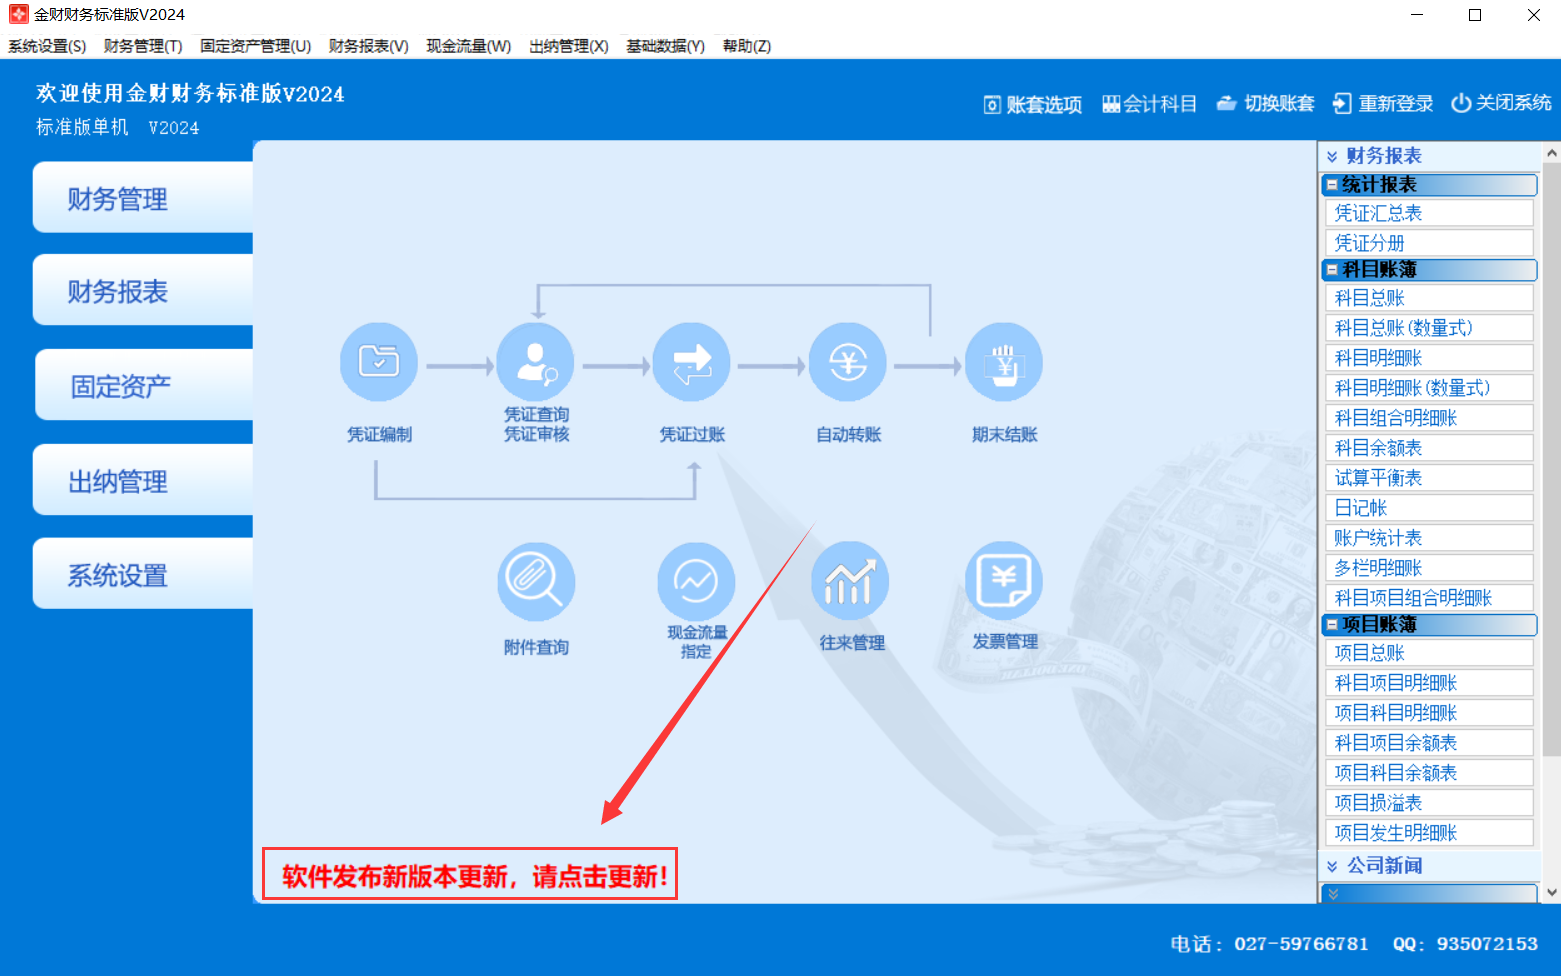Open the 系统设置(S) menu
The height and width of the screenshot is (976, 1561).
point(47,46)
